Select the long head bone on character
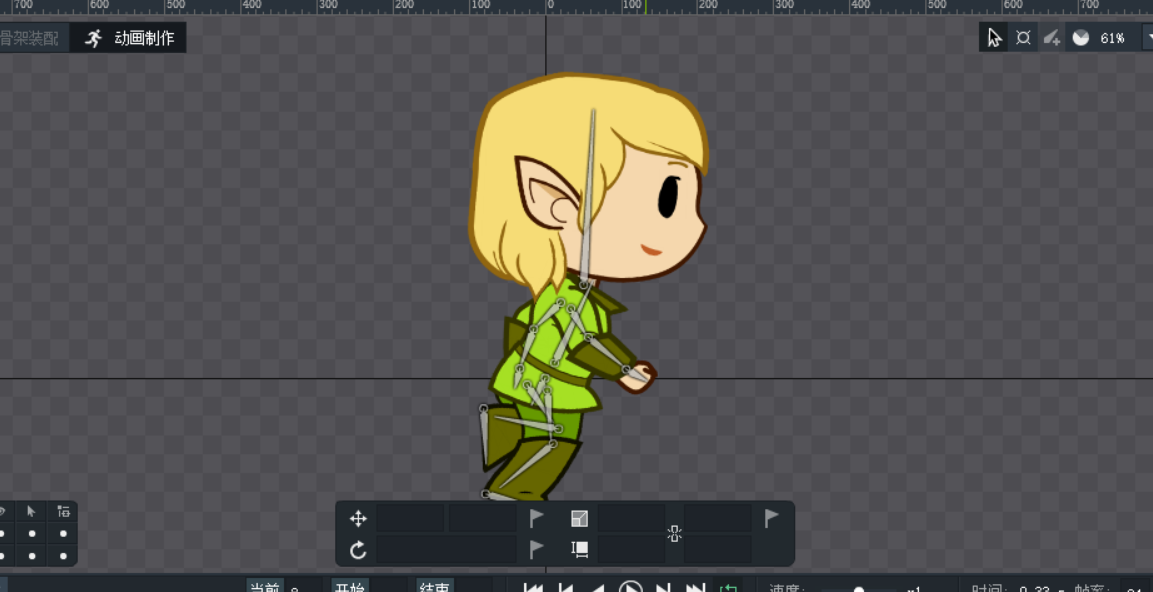 pyautogui.click(x=589, y=197)
